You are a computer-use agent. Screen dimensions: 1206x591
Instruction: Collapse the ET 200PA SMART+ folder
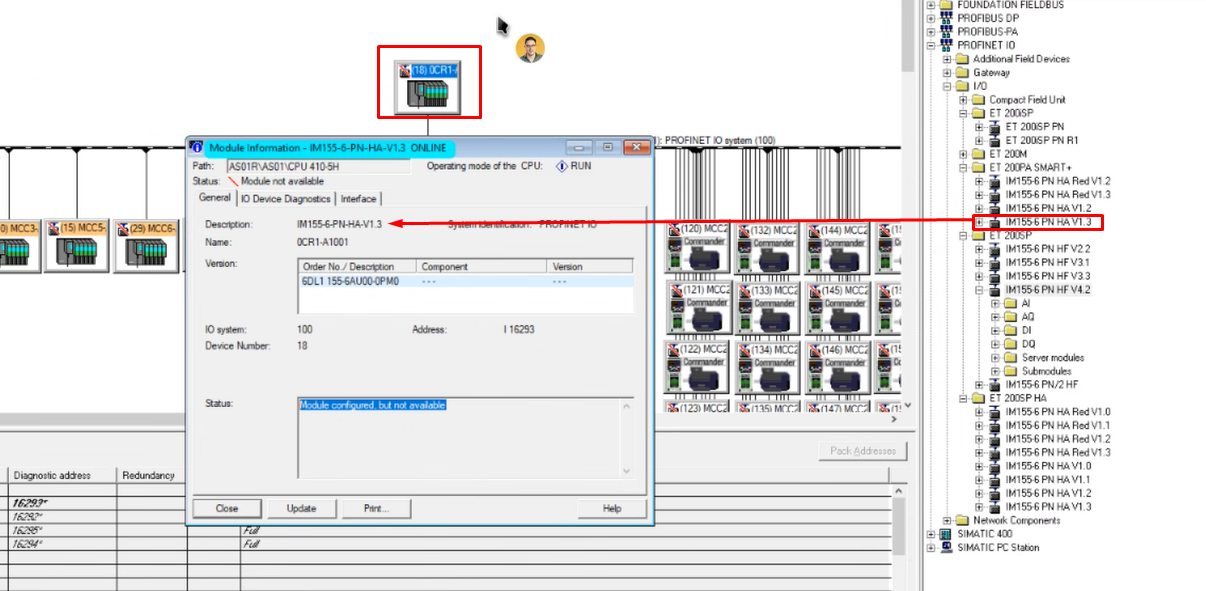click(x=963, y=168)
